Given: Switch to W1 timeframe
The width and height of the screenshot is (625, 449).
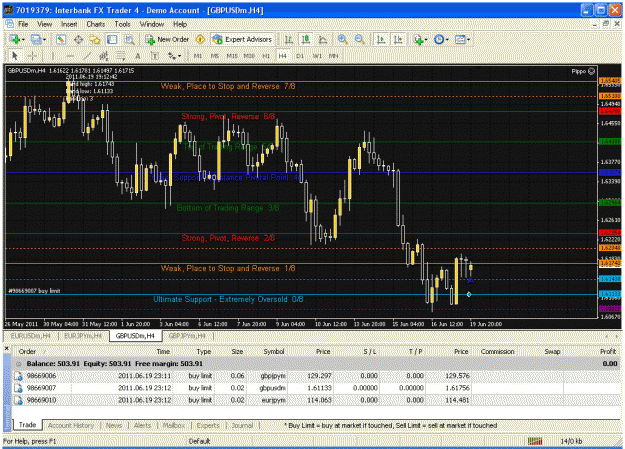Looking at the screenshot, I should 317,56.
